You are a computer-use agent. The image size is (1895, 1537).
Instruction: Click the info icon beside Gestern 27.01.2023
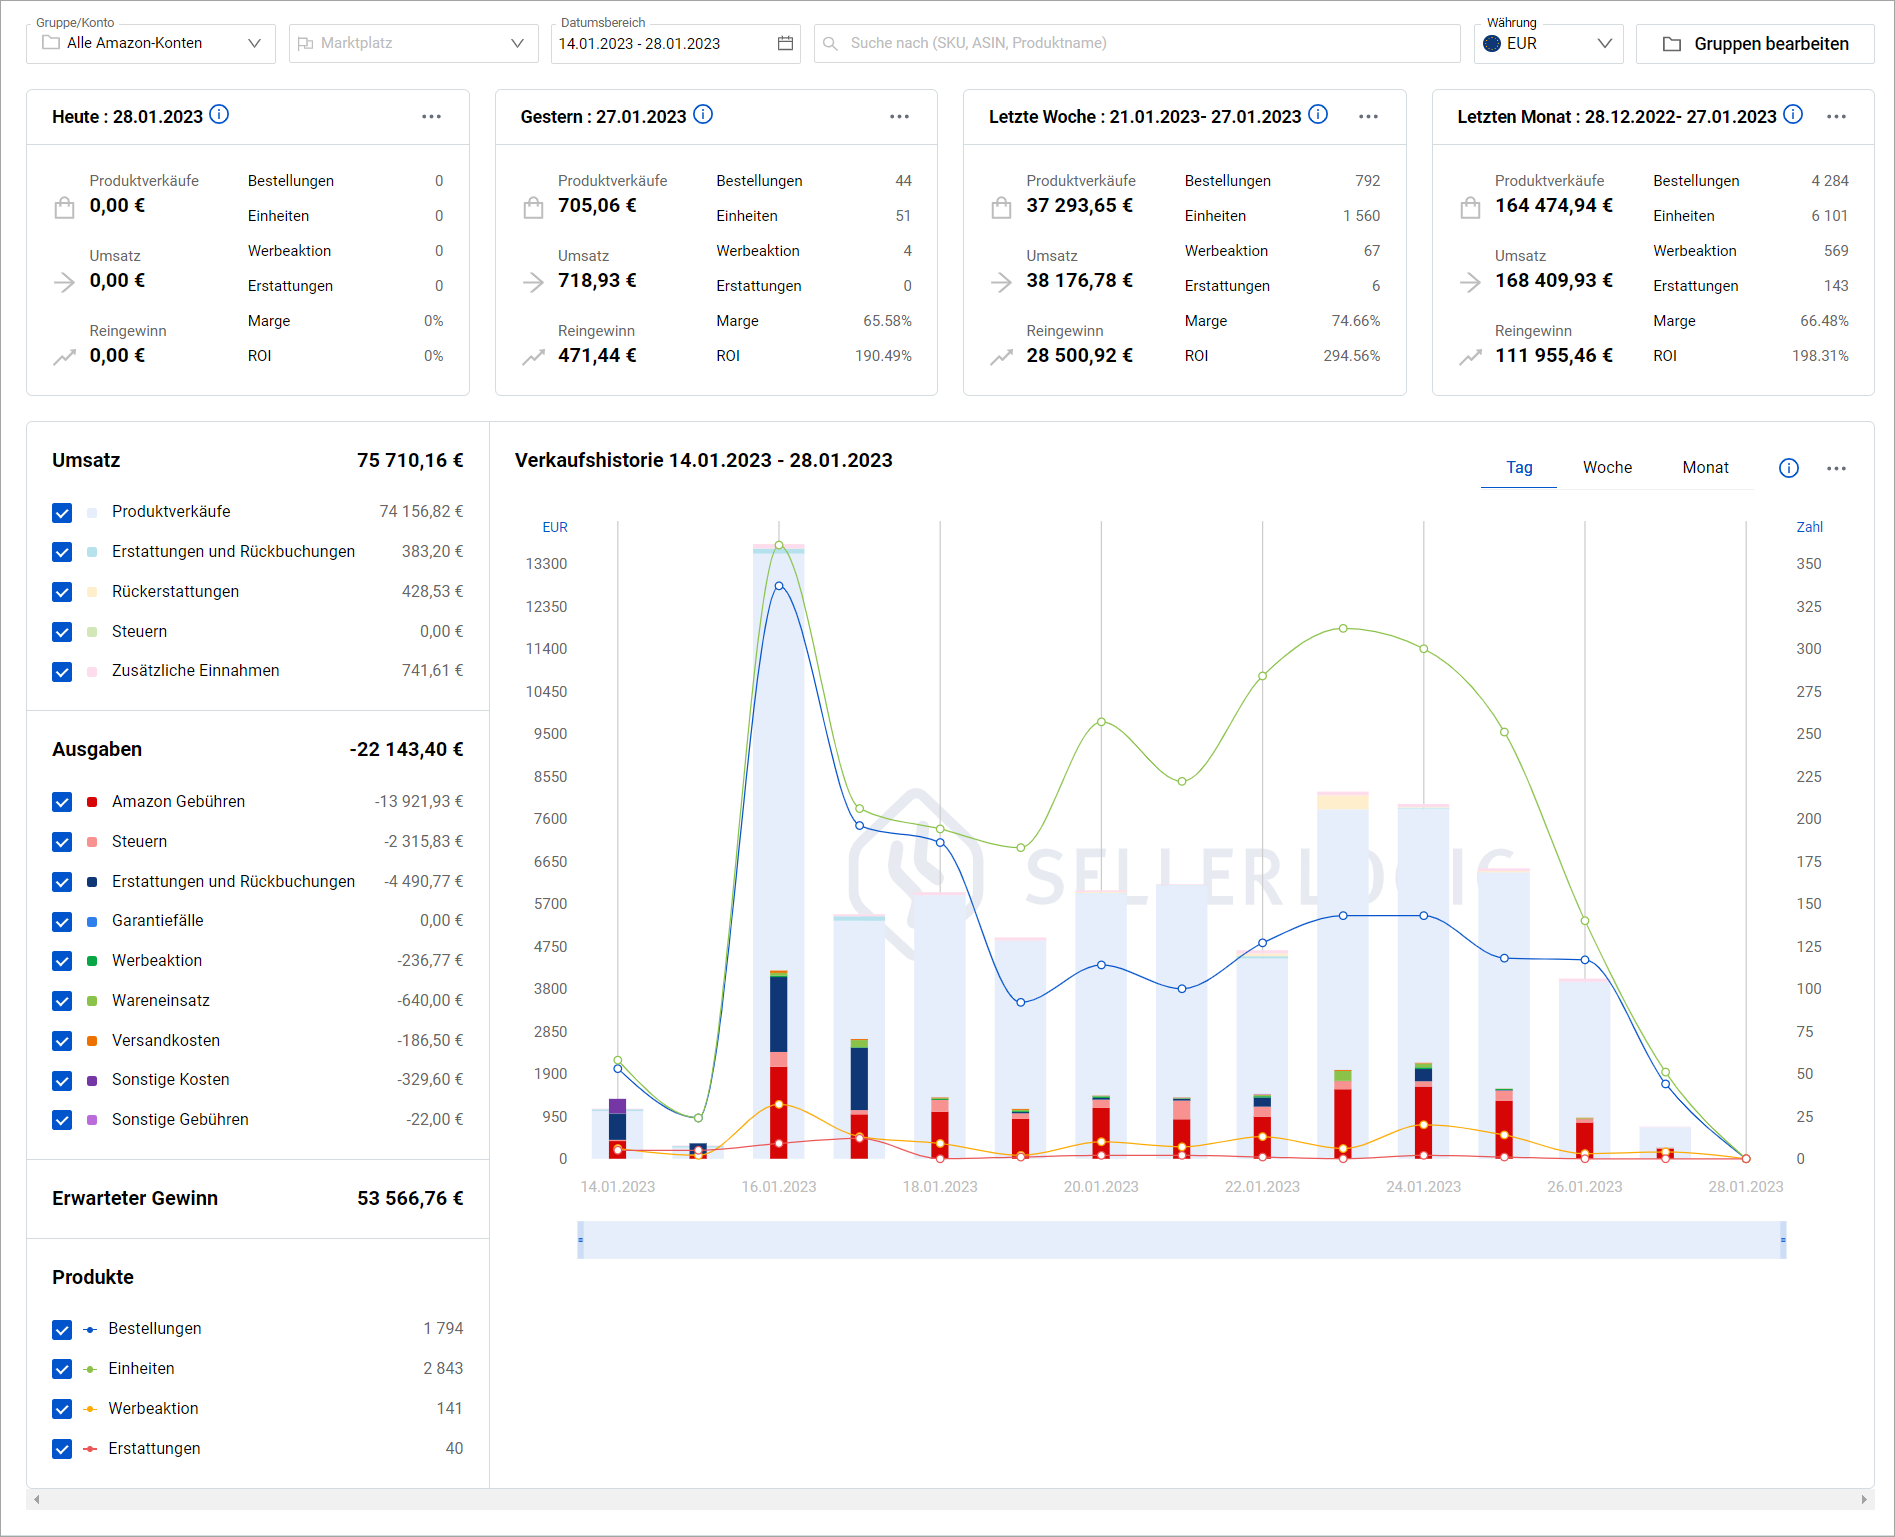coord(703,115)
